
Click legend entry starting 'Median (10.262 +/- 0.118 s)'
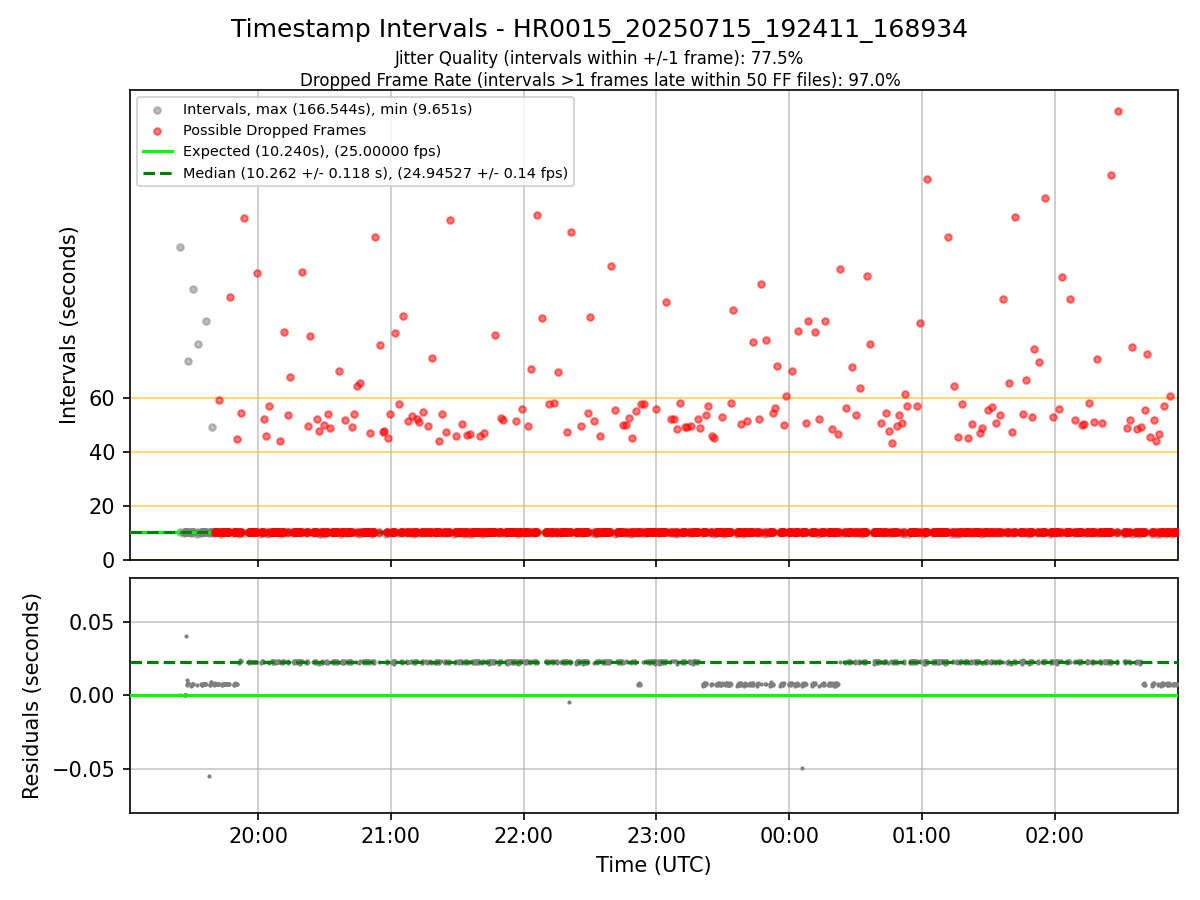(x=375, y=173)
